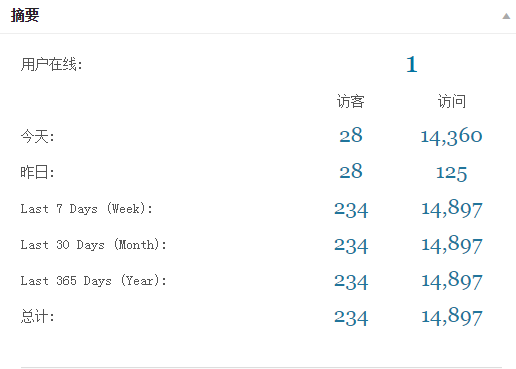
Task: Collapse the 摘要 panel with the arrow toggle
Action: point(506,16)
